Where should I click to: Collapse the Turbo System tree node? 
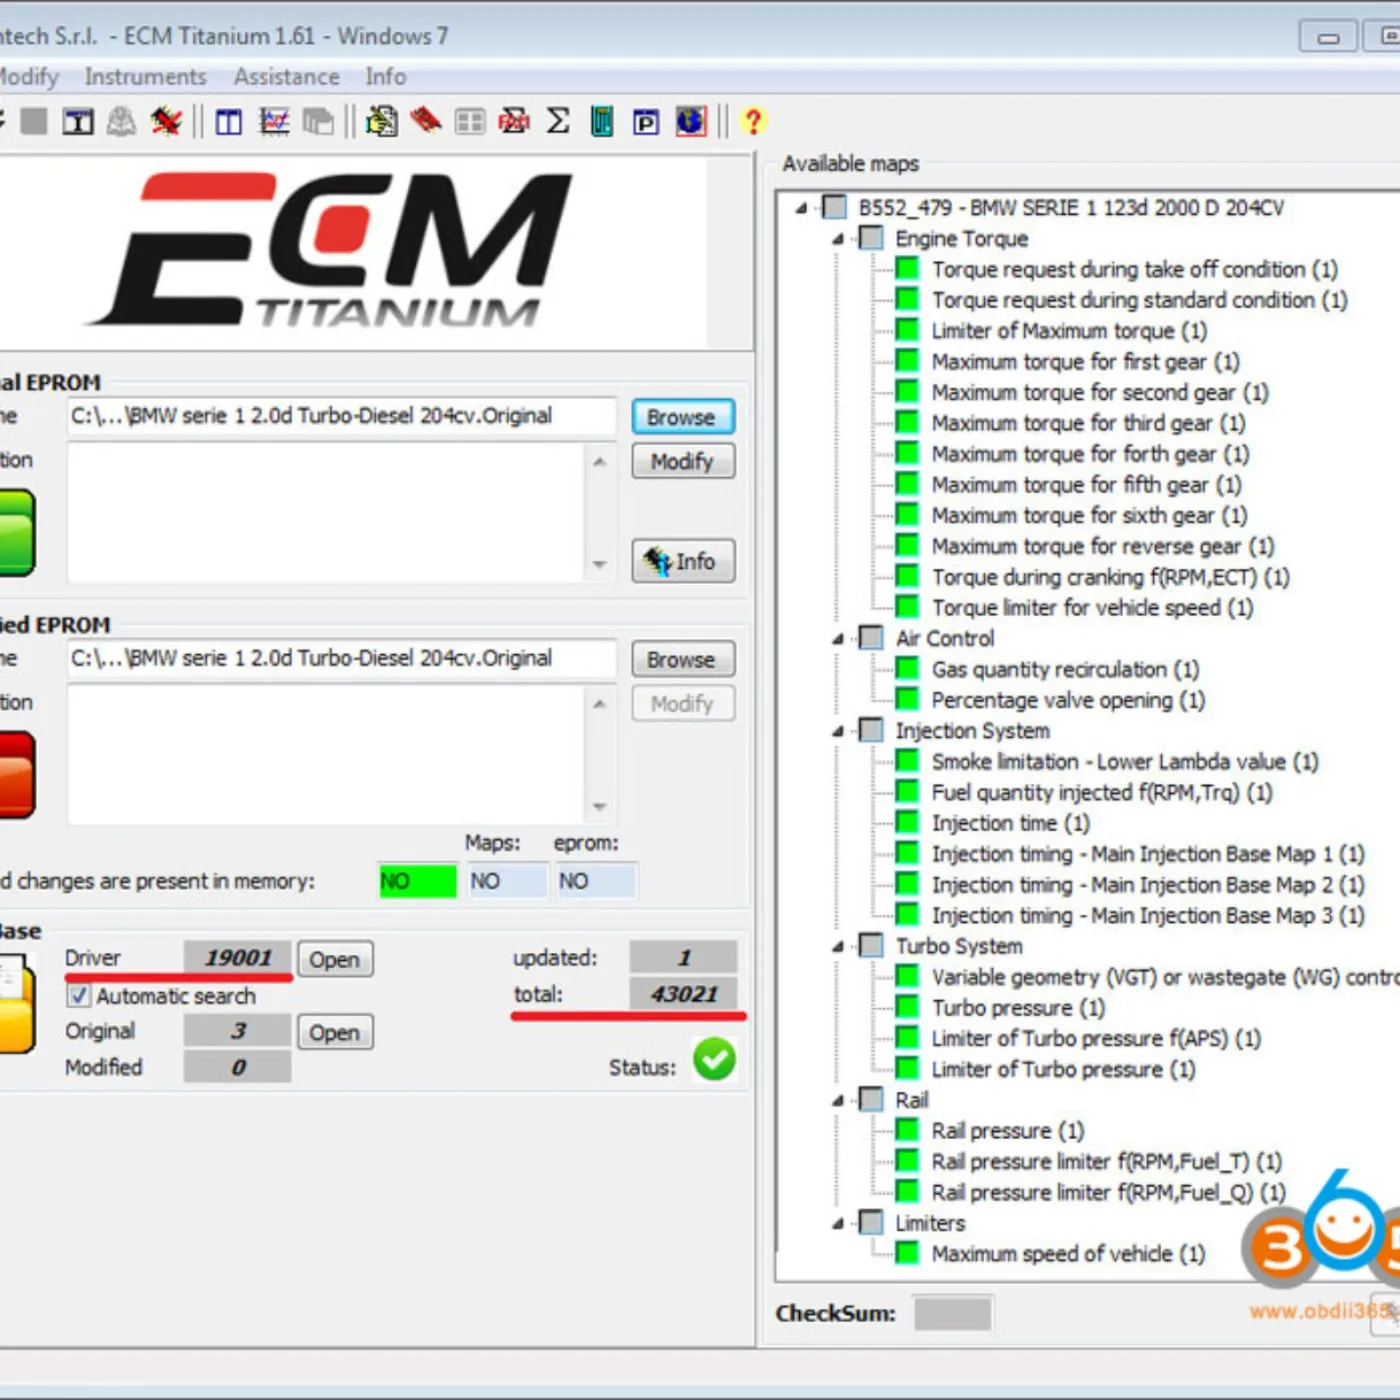[838, 946]
